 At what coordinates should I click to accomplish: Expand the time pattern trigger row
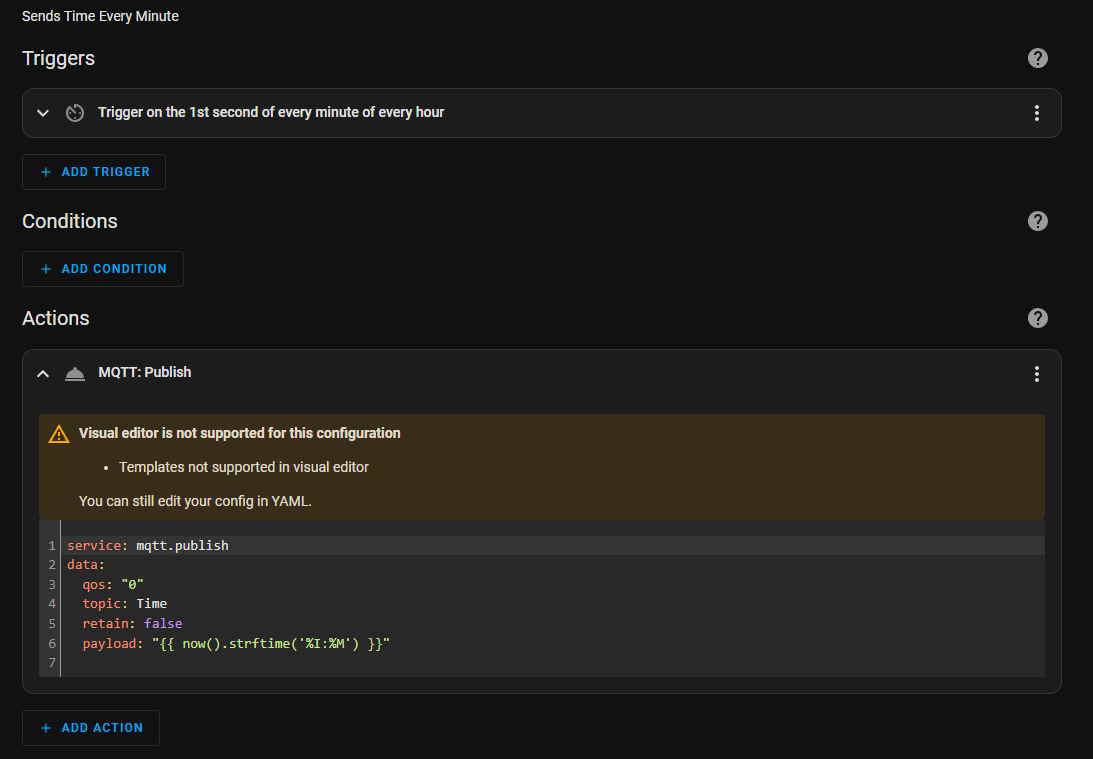[x=43, y=113]
